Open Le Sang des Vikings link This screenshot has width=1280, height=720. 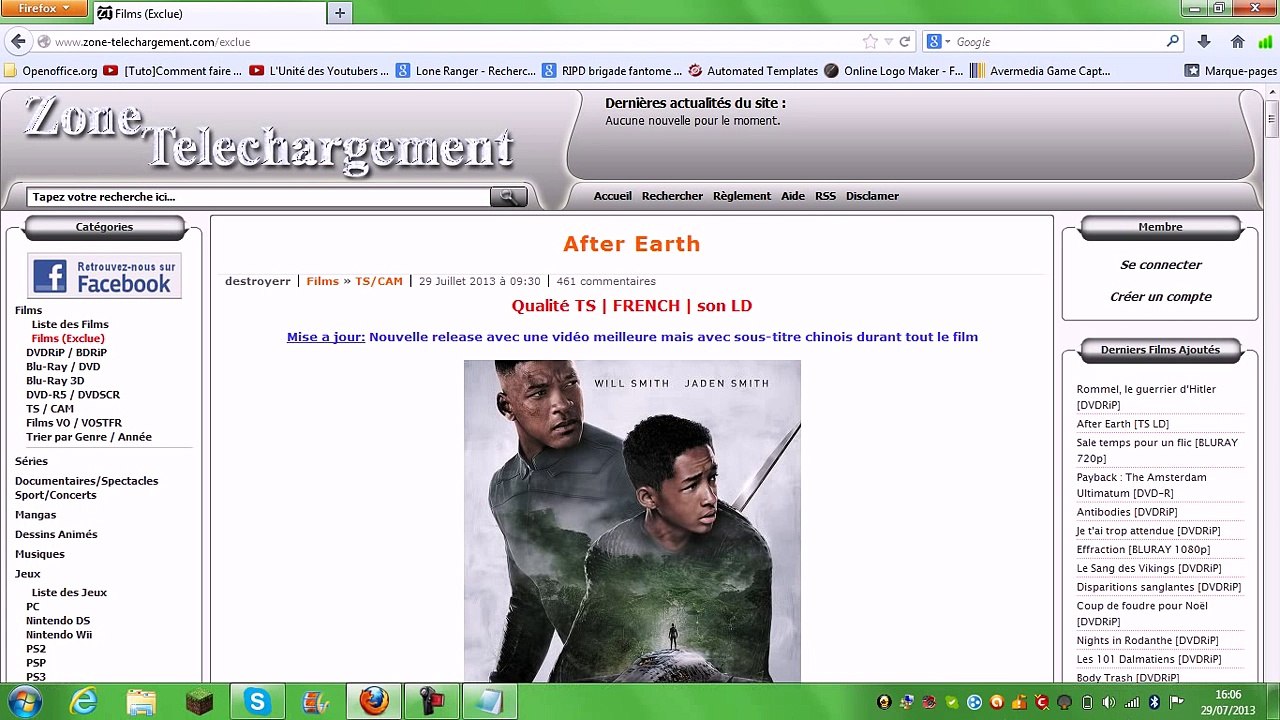[1149, 568]
